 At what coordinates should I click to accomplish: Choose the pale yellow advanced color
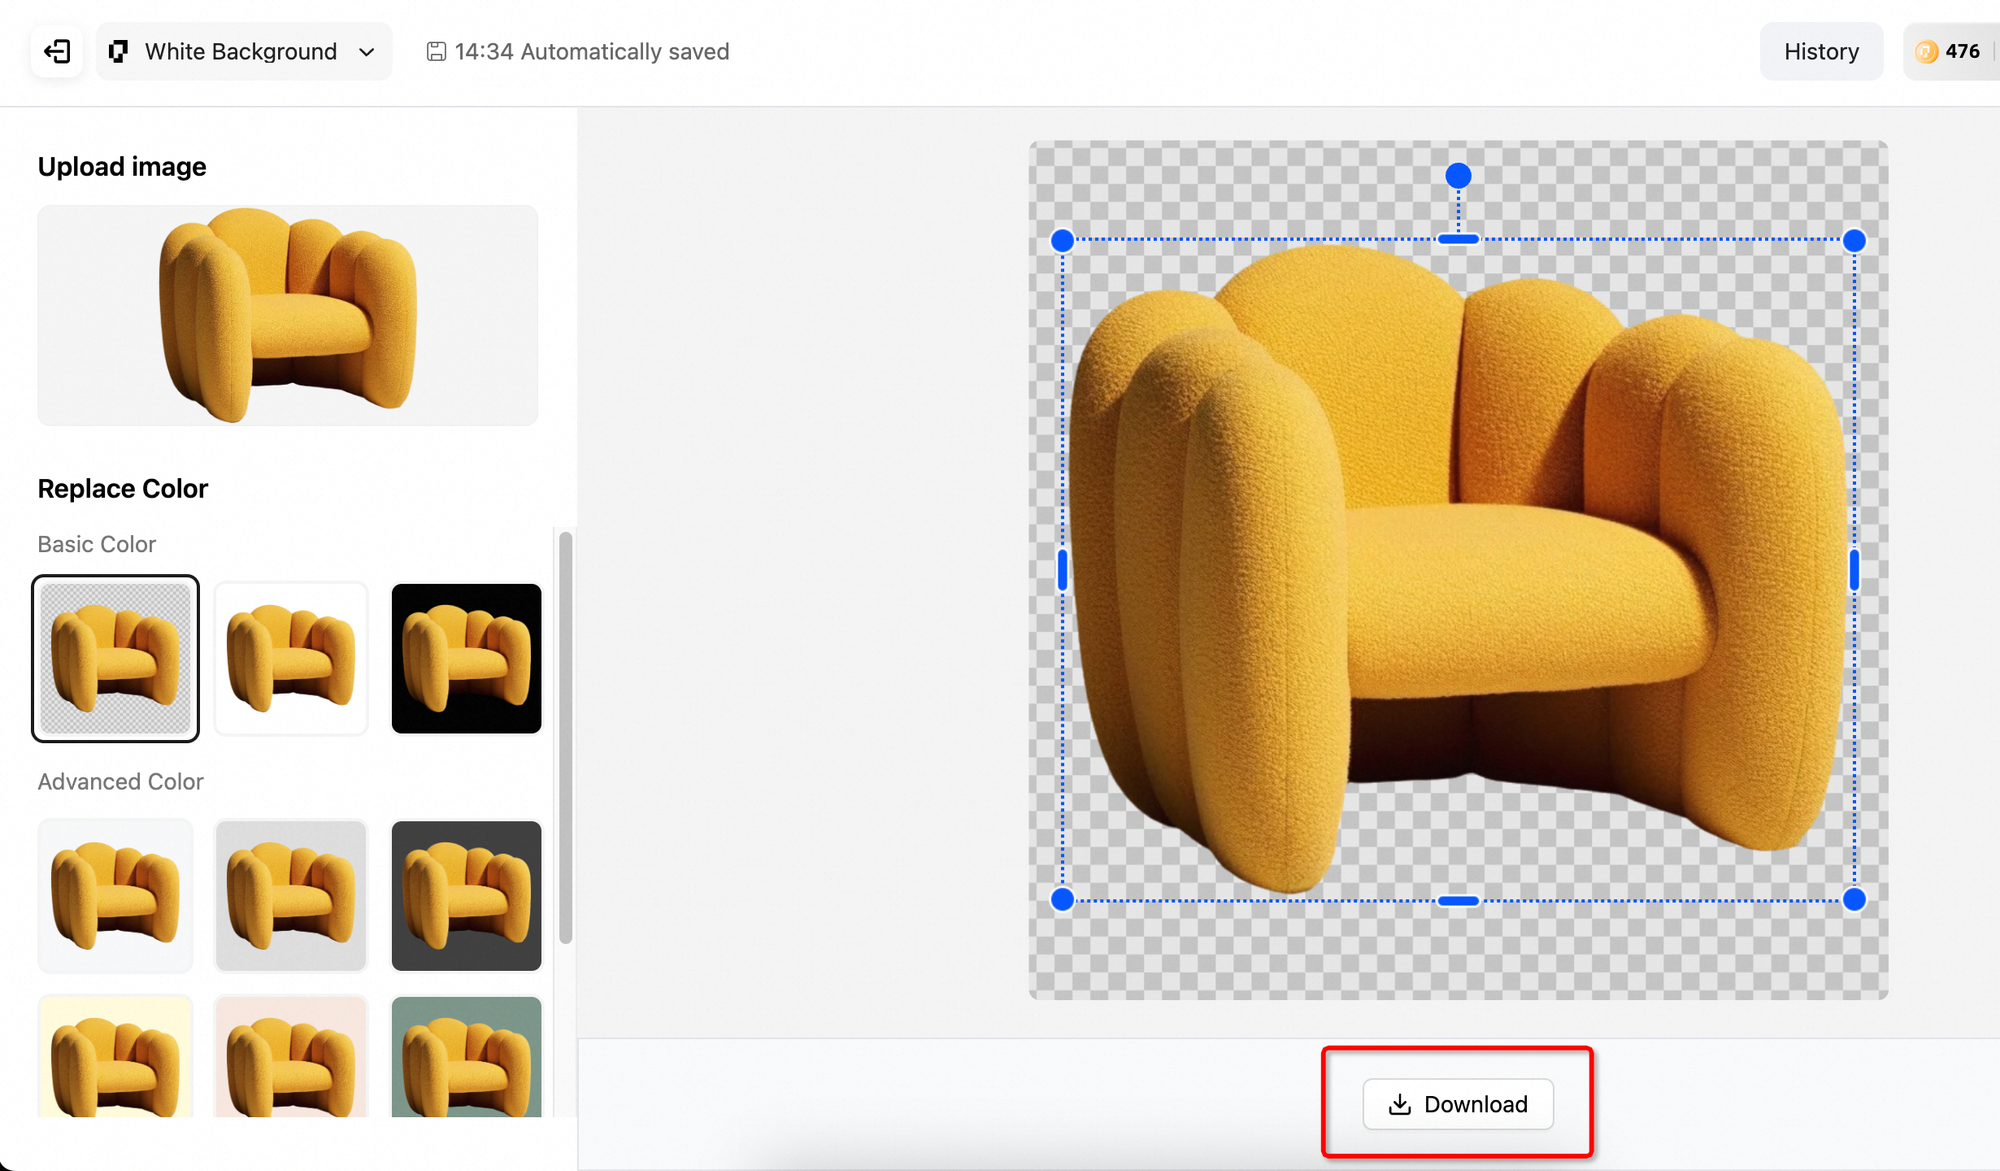pos(115,1056)
